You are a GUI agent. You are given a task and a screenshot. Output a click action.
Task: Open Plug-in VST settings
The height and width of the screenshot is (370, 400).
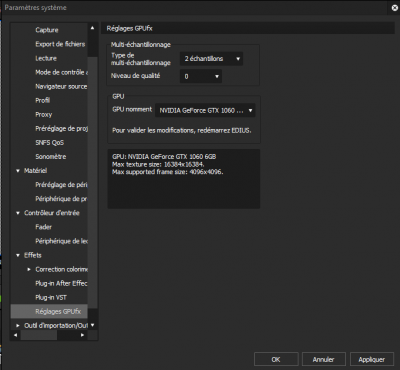click(51, 297)
